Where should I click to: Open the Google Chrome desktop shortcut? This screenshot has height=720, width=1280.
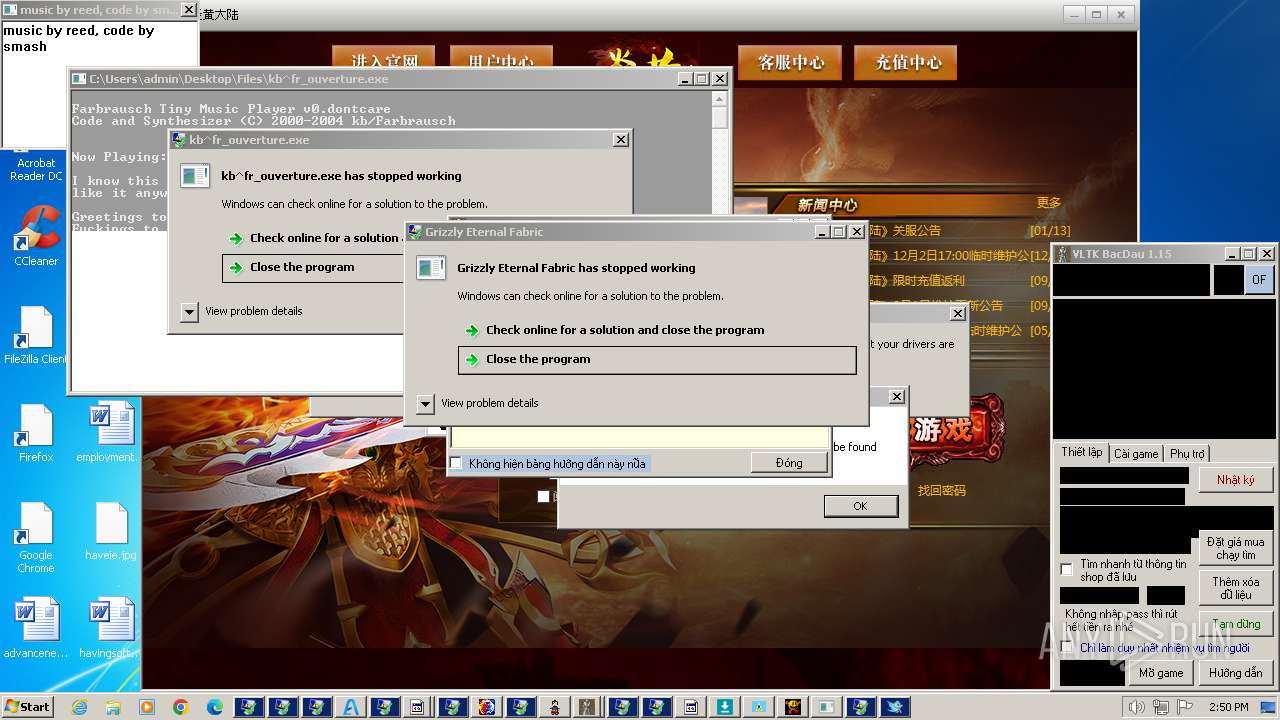coord(36,537)
